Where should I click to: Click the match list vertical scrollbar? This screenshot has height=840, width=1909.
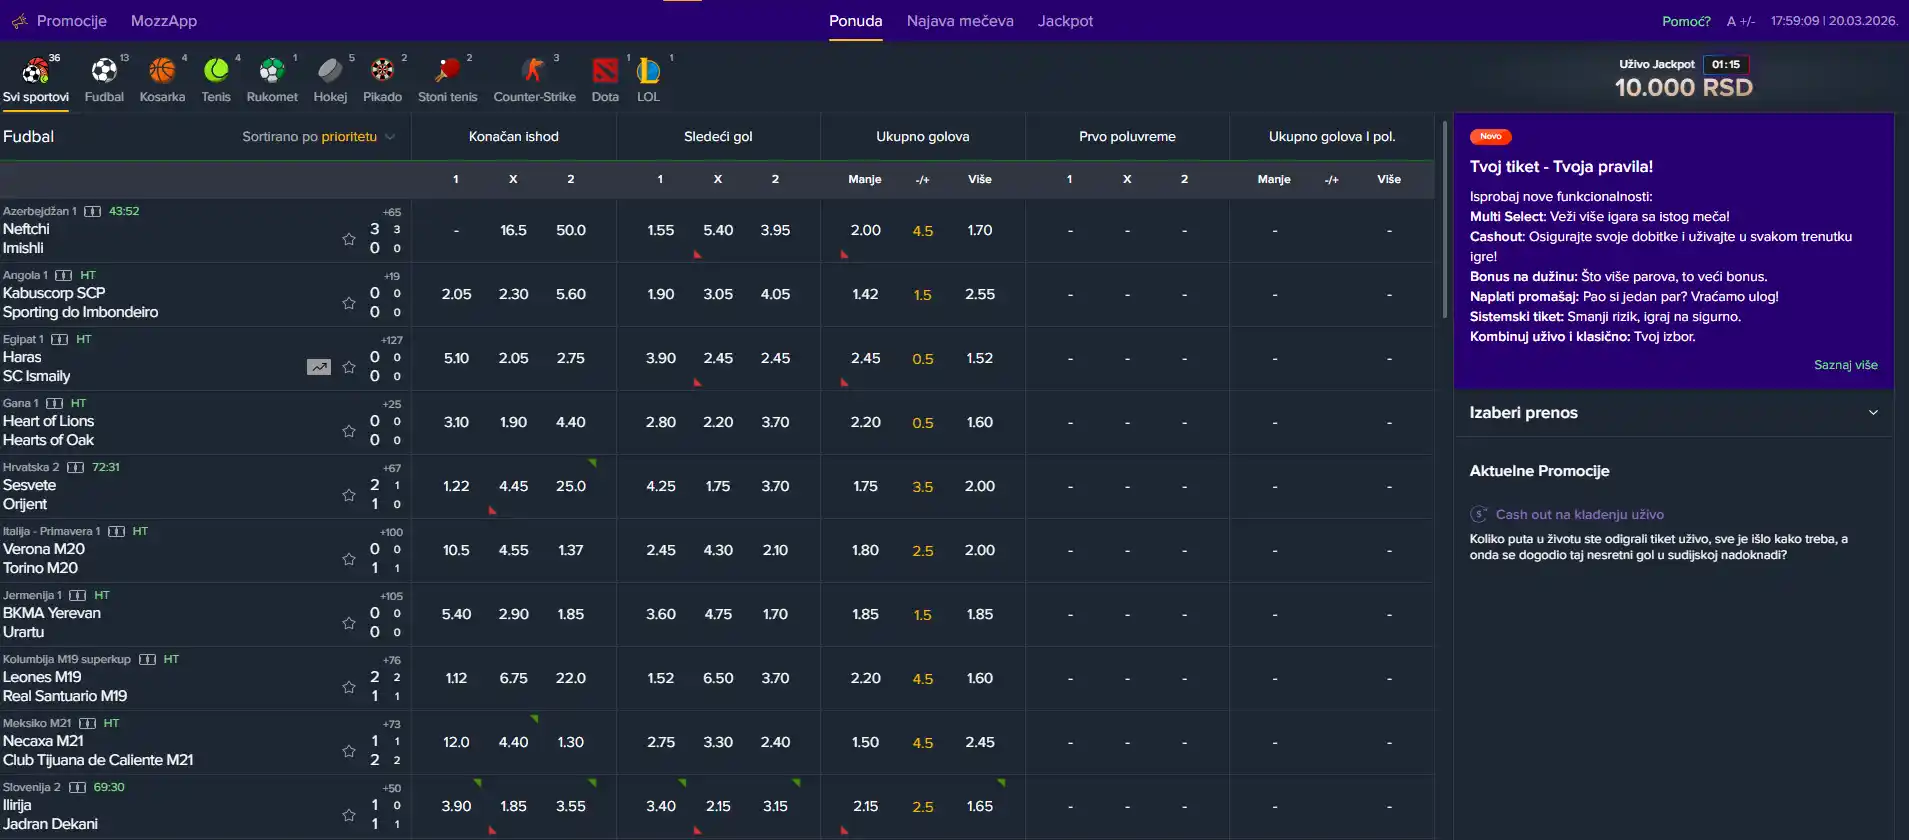click(x=1444, y=220)
